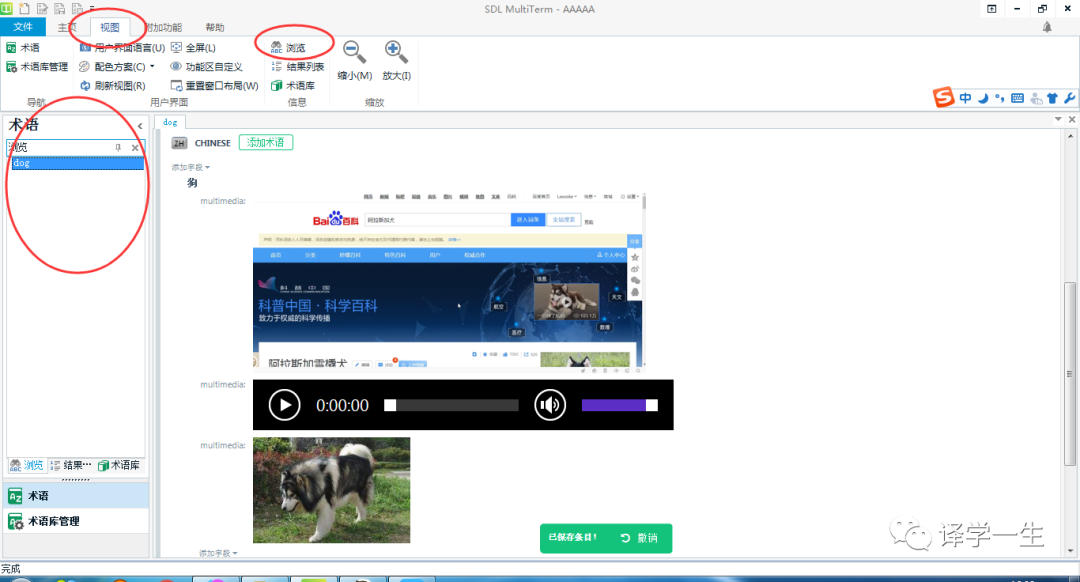Click the ZH language badge

[x=179, y=143]
